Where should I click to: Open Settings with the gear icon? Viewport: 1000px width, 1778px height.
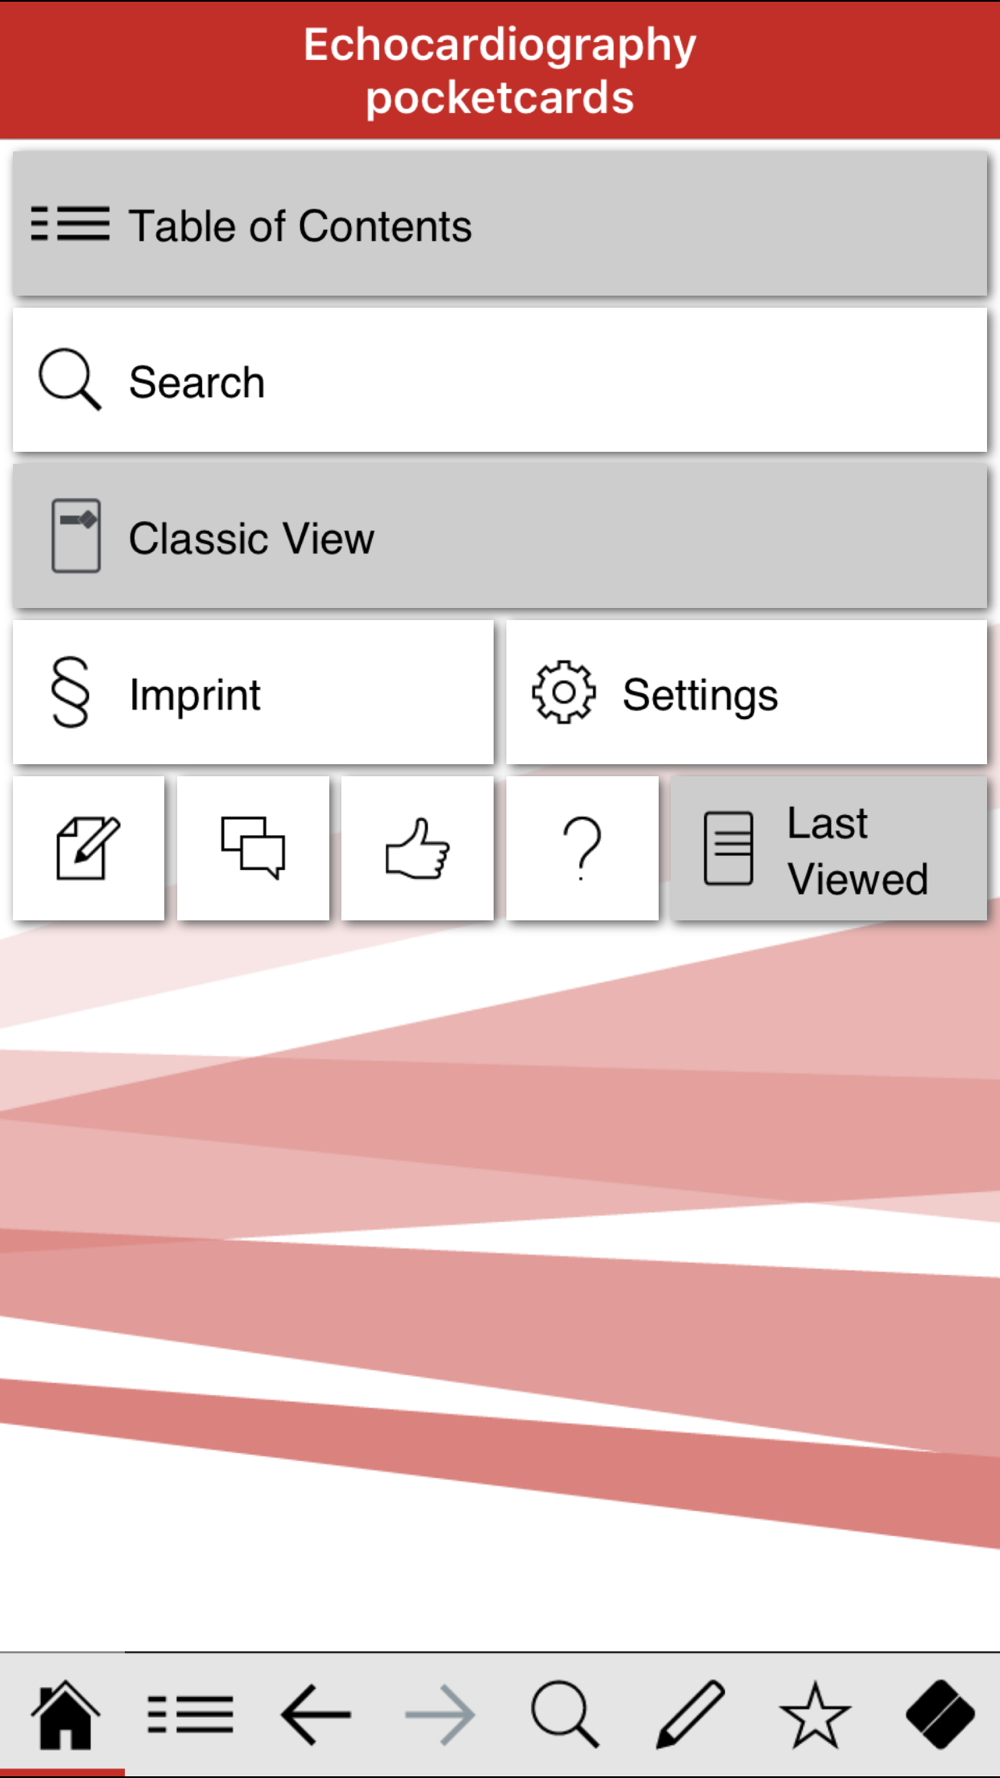pos(747,692)
